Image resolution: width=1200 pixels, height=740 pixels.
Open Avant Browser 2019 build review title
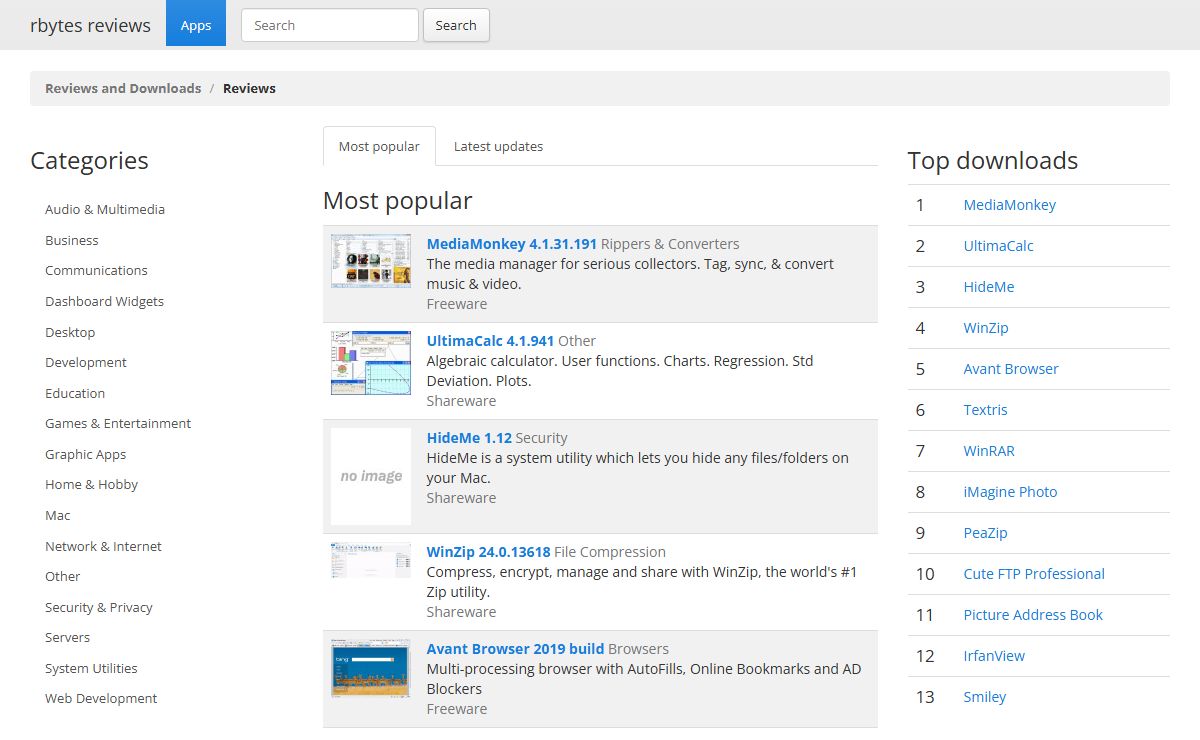click(515, 649)
